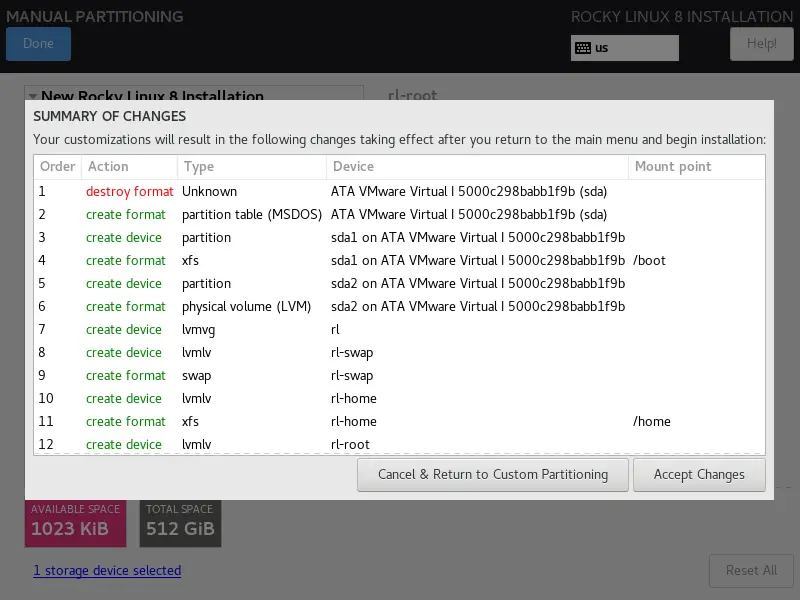Open the '1 storage device selected' link

[107, 570]
